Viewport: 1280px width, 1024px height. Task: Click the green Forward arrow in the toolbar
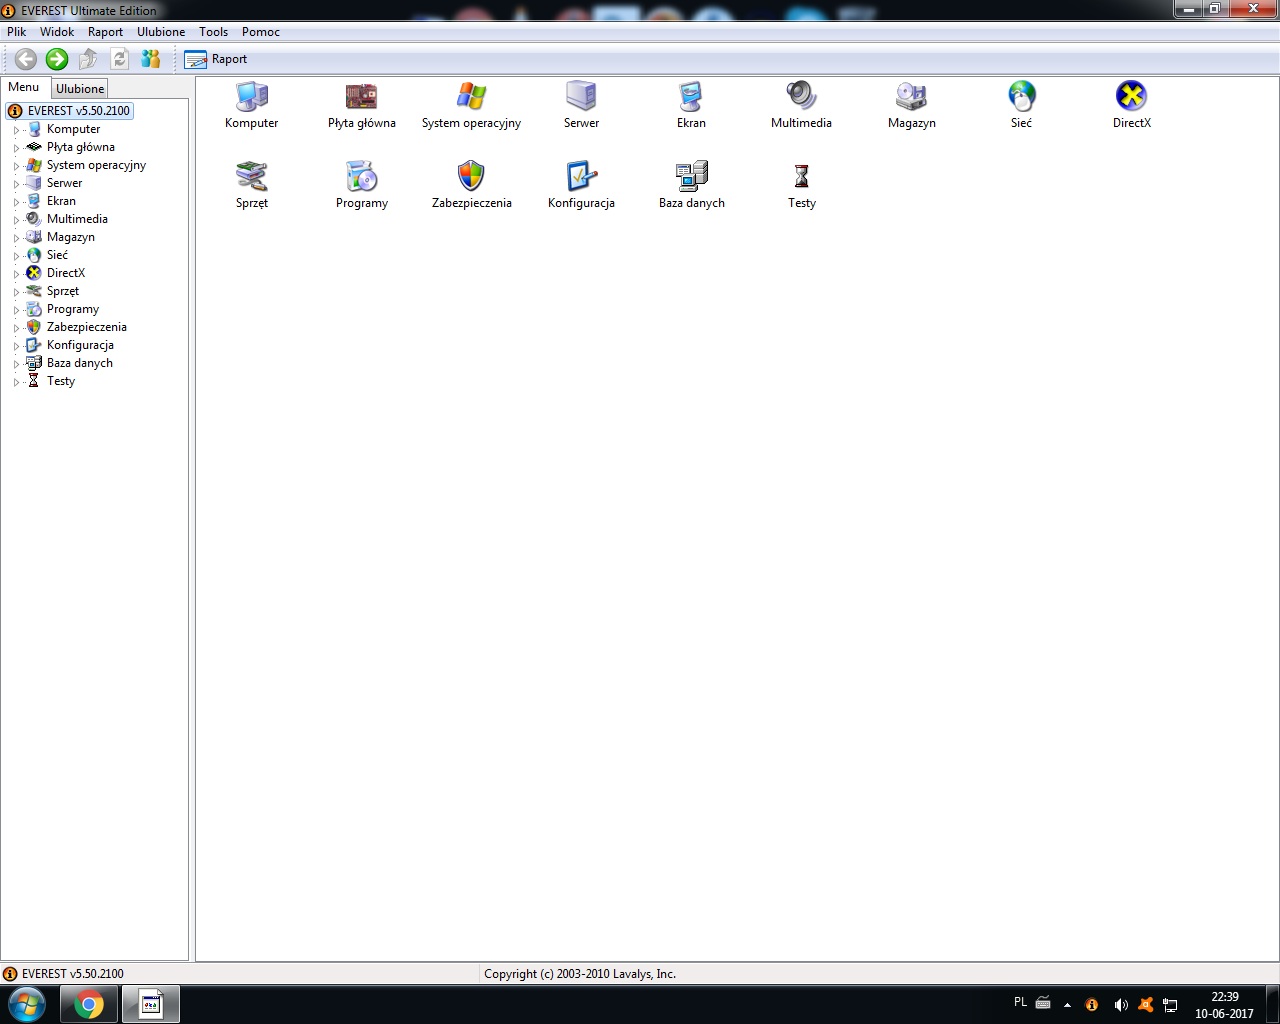click(x=57, y=59)
